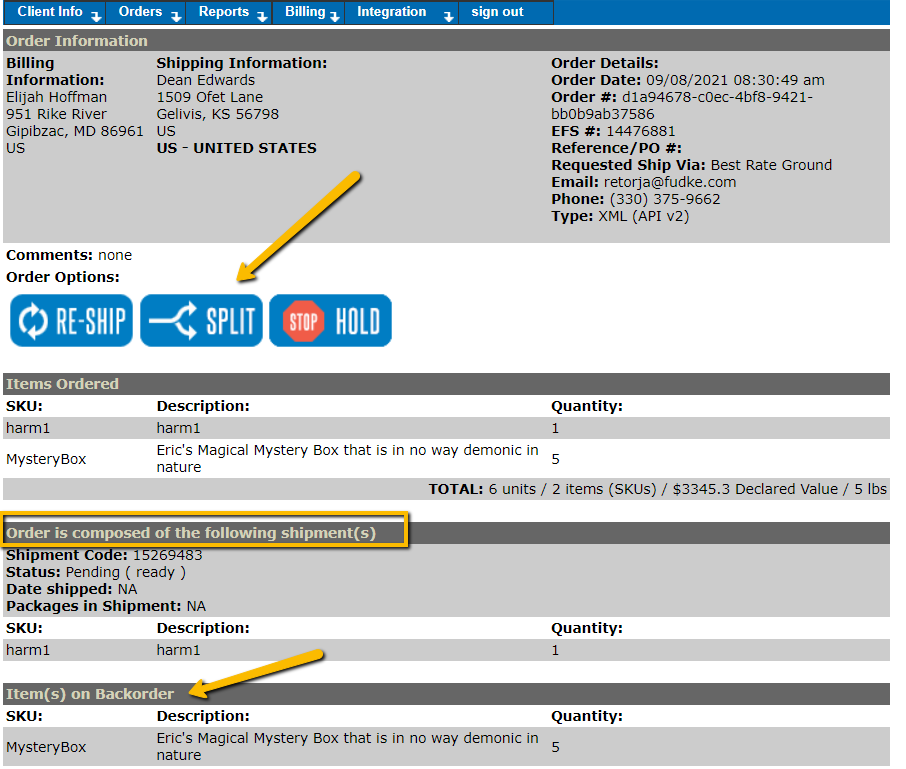This screenshot has height=769, width=906.
Task: Click the Comments: none line
Action: [69, 255]
